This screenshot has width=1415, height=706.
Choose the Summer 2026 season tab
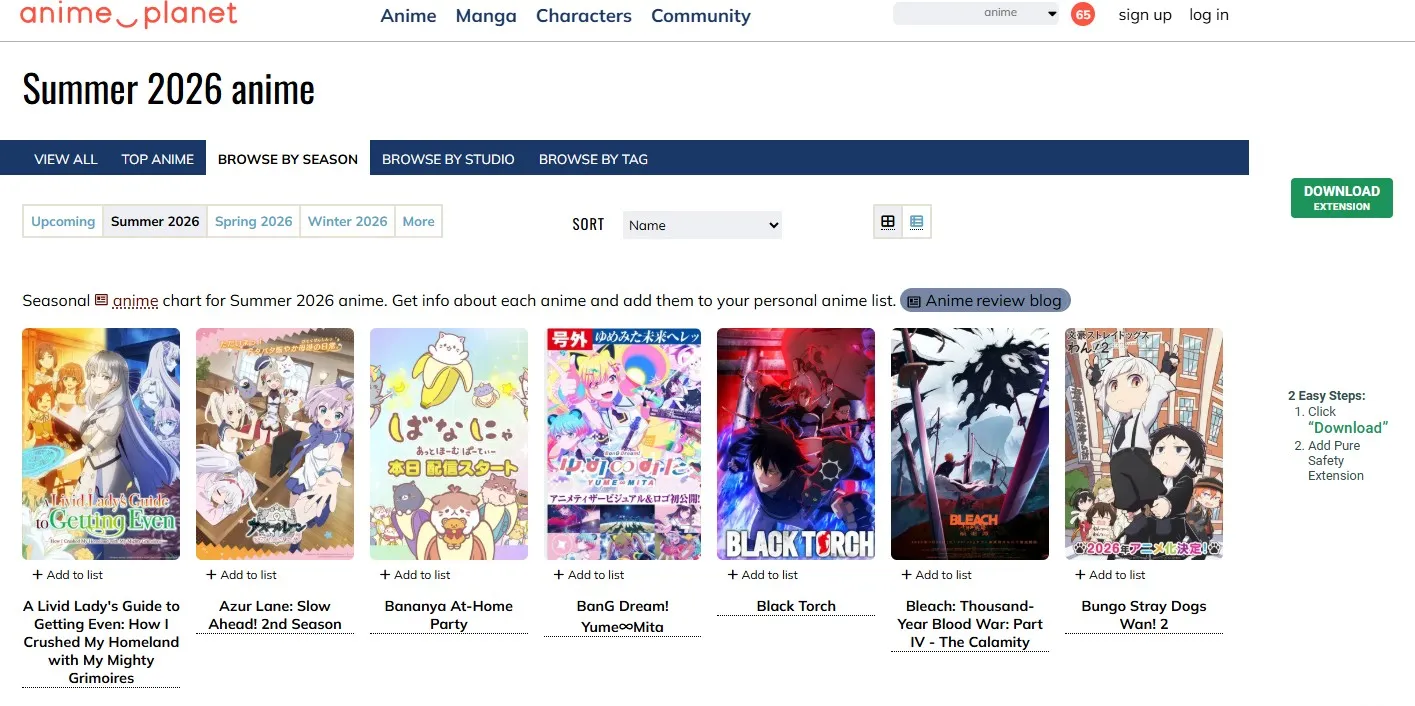click(x=155, y=221)
